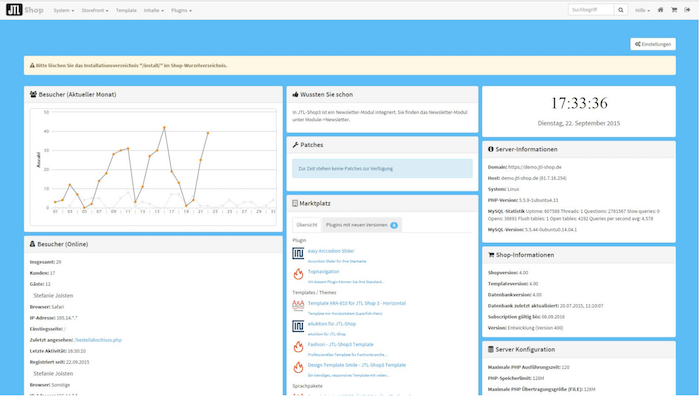Click the Accordion Slider für Ihre Startseite description

click(337, 261)
